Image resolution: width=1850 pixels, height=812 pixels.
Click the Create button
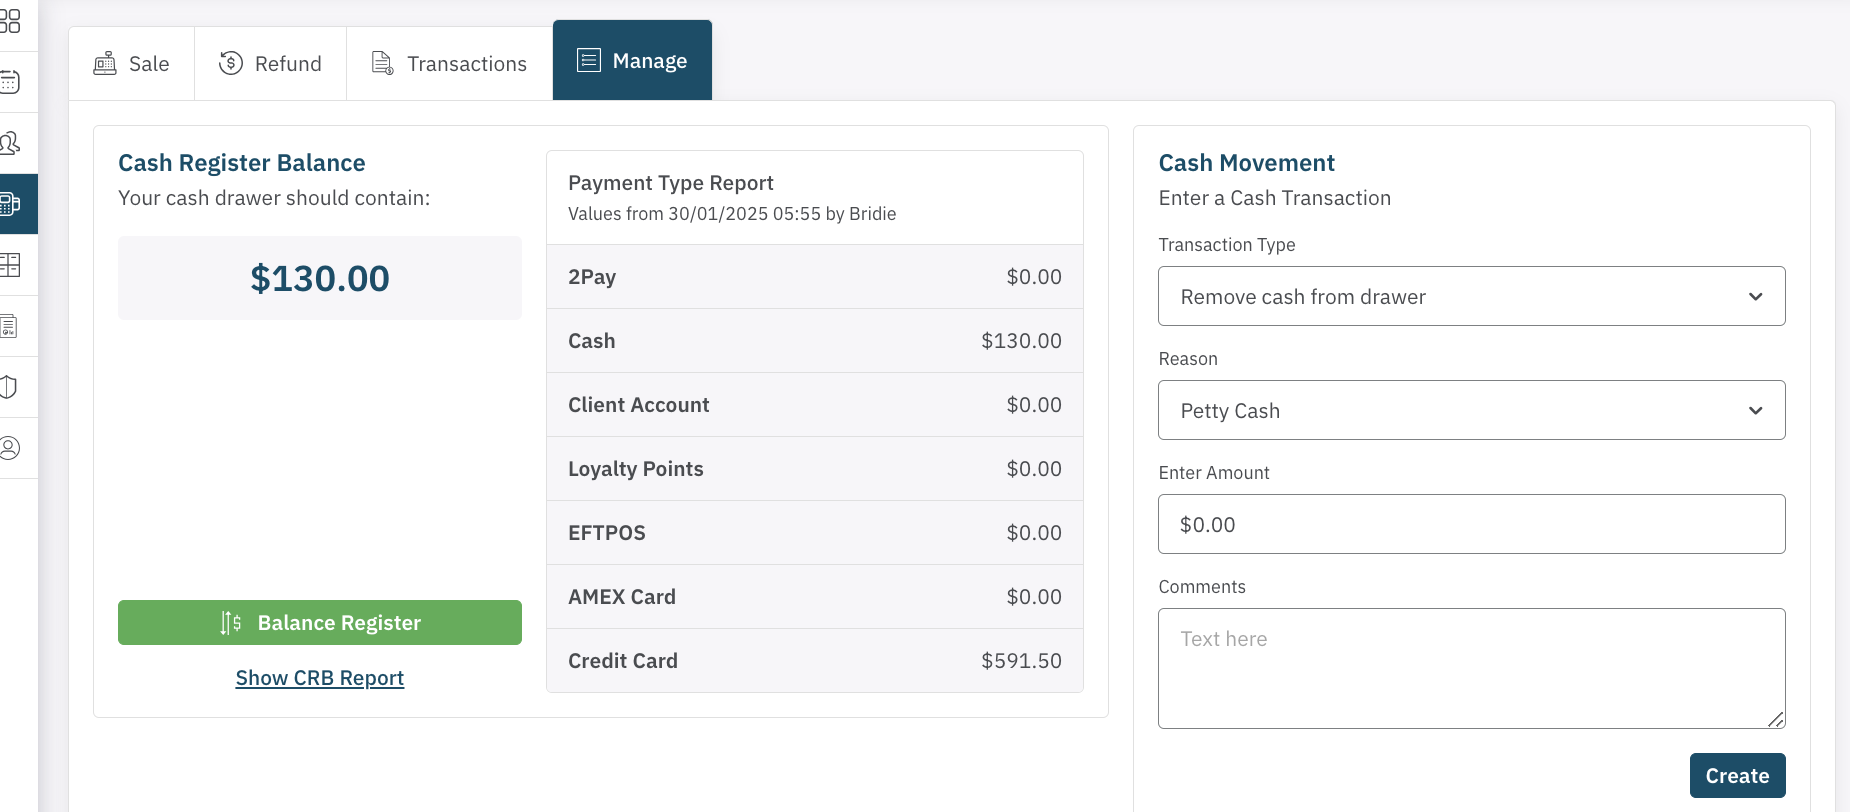(x=1737, y=776)
